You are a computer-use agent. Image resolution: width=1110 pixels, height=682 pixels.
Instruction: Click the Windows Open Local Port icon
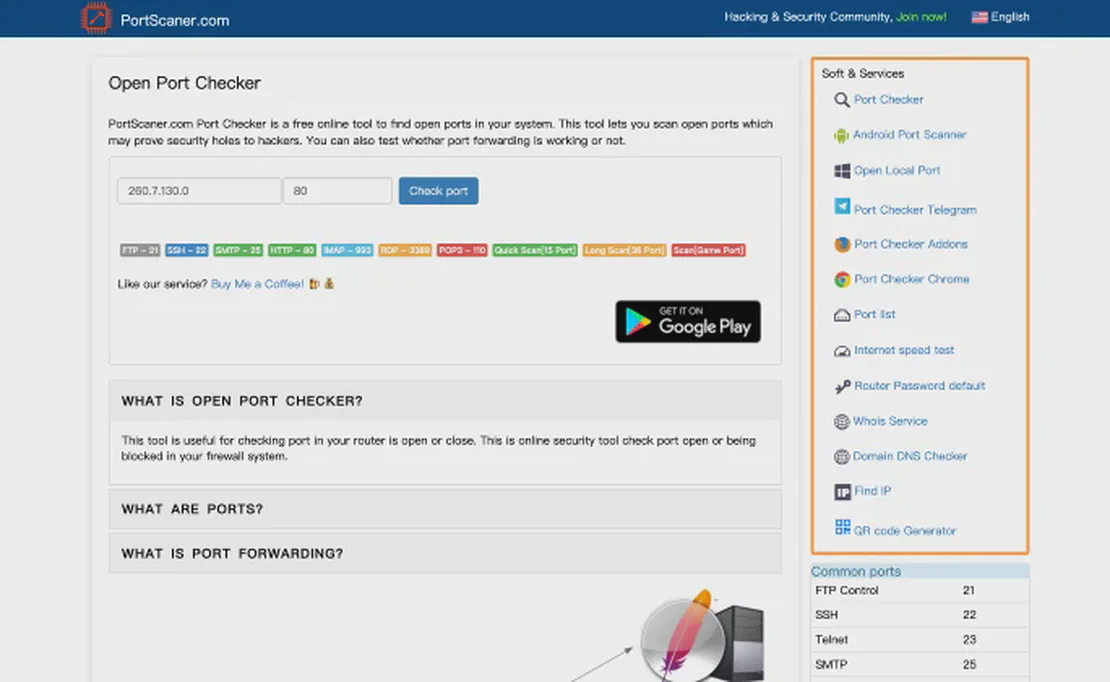[842, 171]
